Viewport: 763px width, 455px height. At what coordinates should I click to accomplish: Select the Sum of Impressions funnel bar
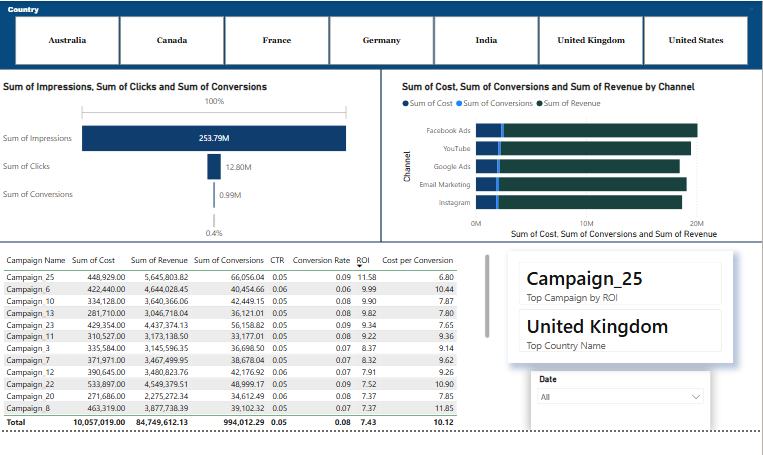point(214,138)
